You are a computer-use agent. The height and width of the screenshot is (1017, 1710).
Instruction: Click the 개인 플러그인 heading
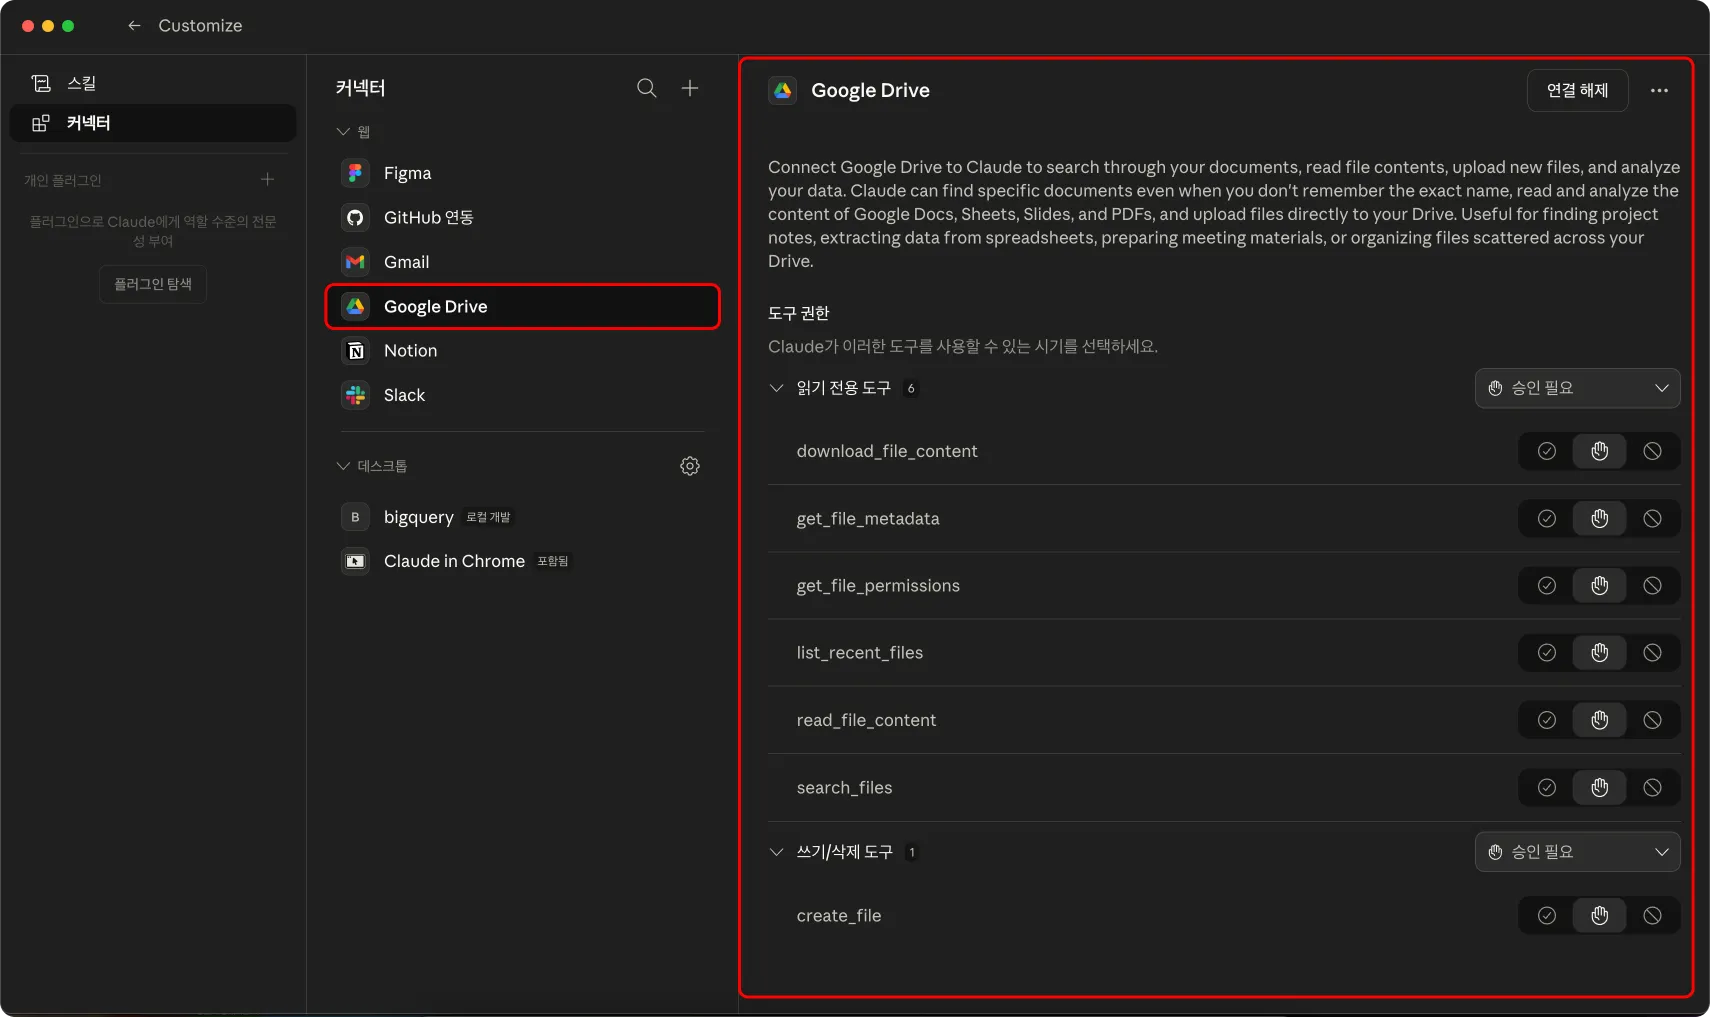tap(63, 180)
